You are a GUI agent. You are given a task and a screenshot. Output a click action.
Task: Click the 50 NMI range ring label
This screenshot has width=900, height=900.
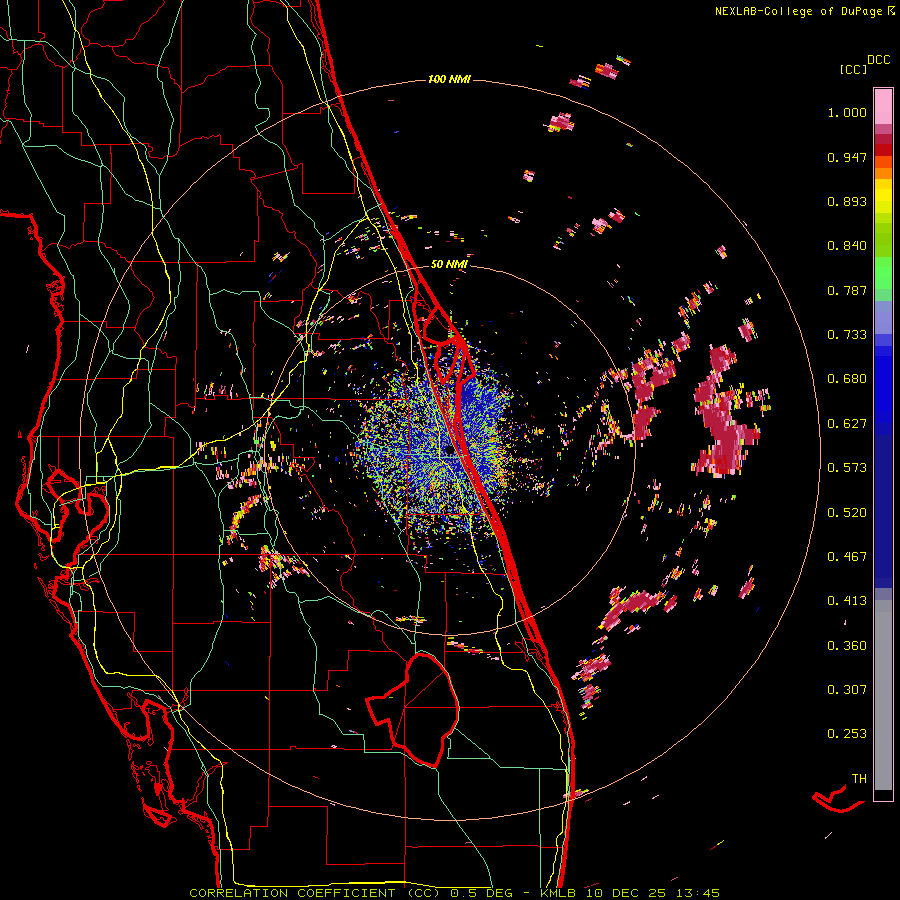pyautogui.click(x=449, y=264)
